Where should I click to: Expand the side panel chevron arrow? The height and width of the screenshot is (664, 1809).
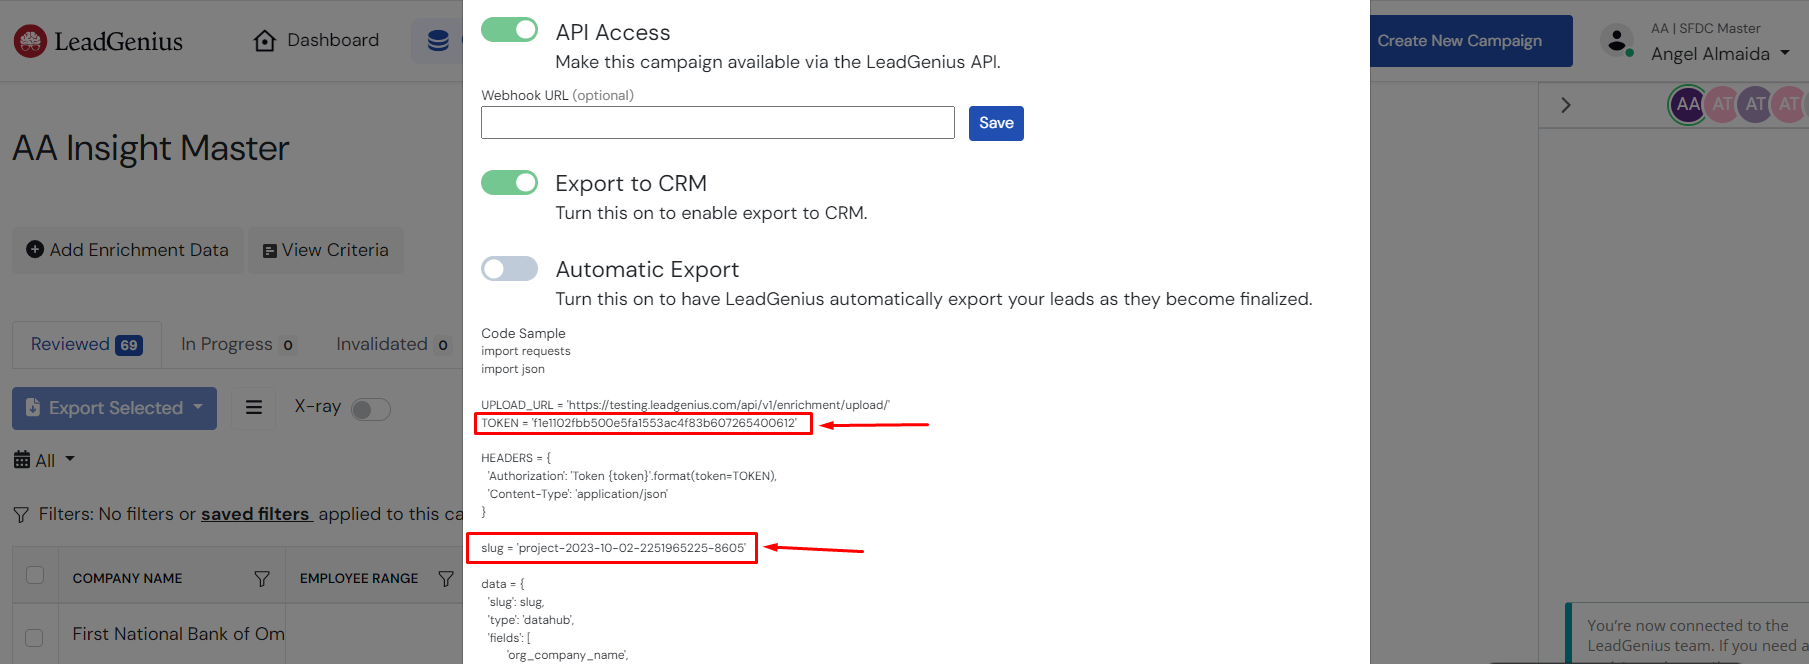click(x=1566, y=105)
